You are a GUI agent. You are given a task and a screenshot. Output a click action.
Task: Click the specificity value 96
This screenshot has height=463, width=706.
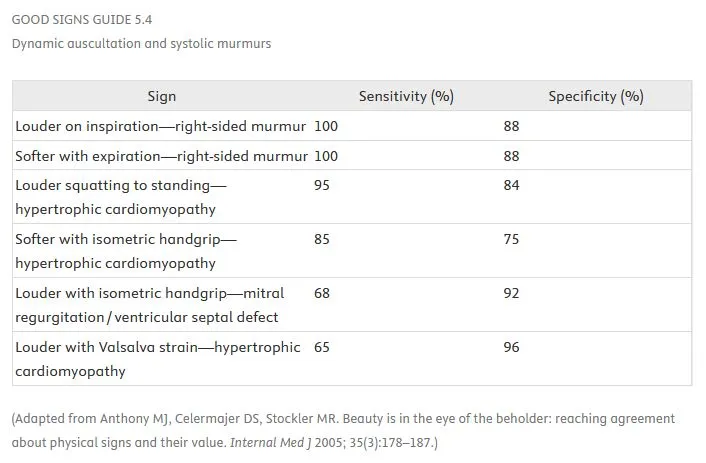(x=512, y=348)
